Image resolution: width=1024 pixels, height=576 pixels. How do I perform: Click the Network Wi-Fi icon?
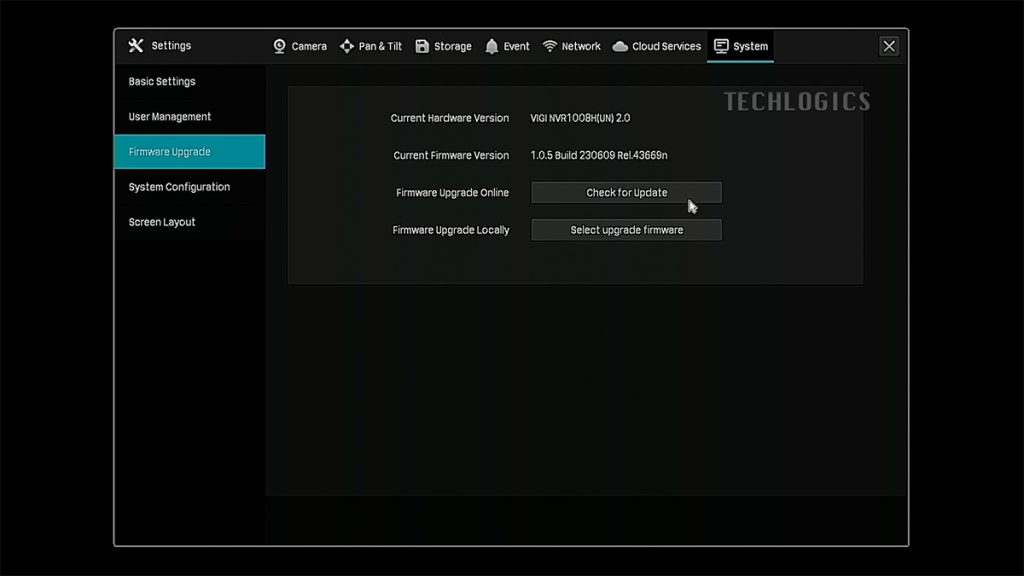(x=549, y=46)
